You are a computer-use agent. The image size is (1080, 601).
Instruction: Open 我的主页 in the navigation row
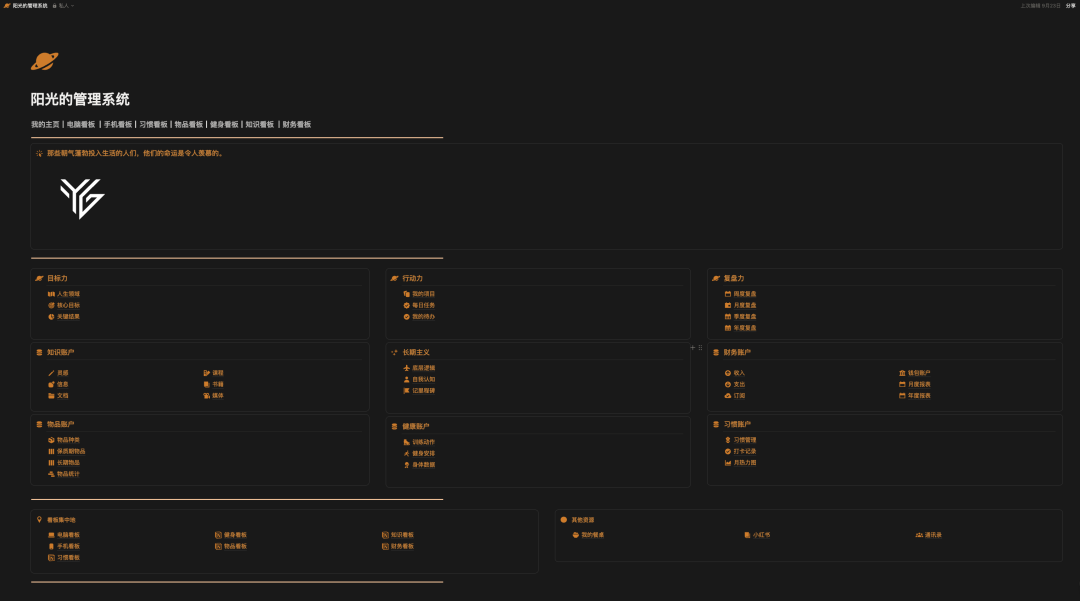(x=45, y=125)
